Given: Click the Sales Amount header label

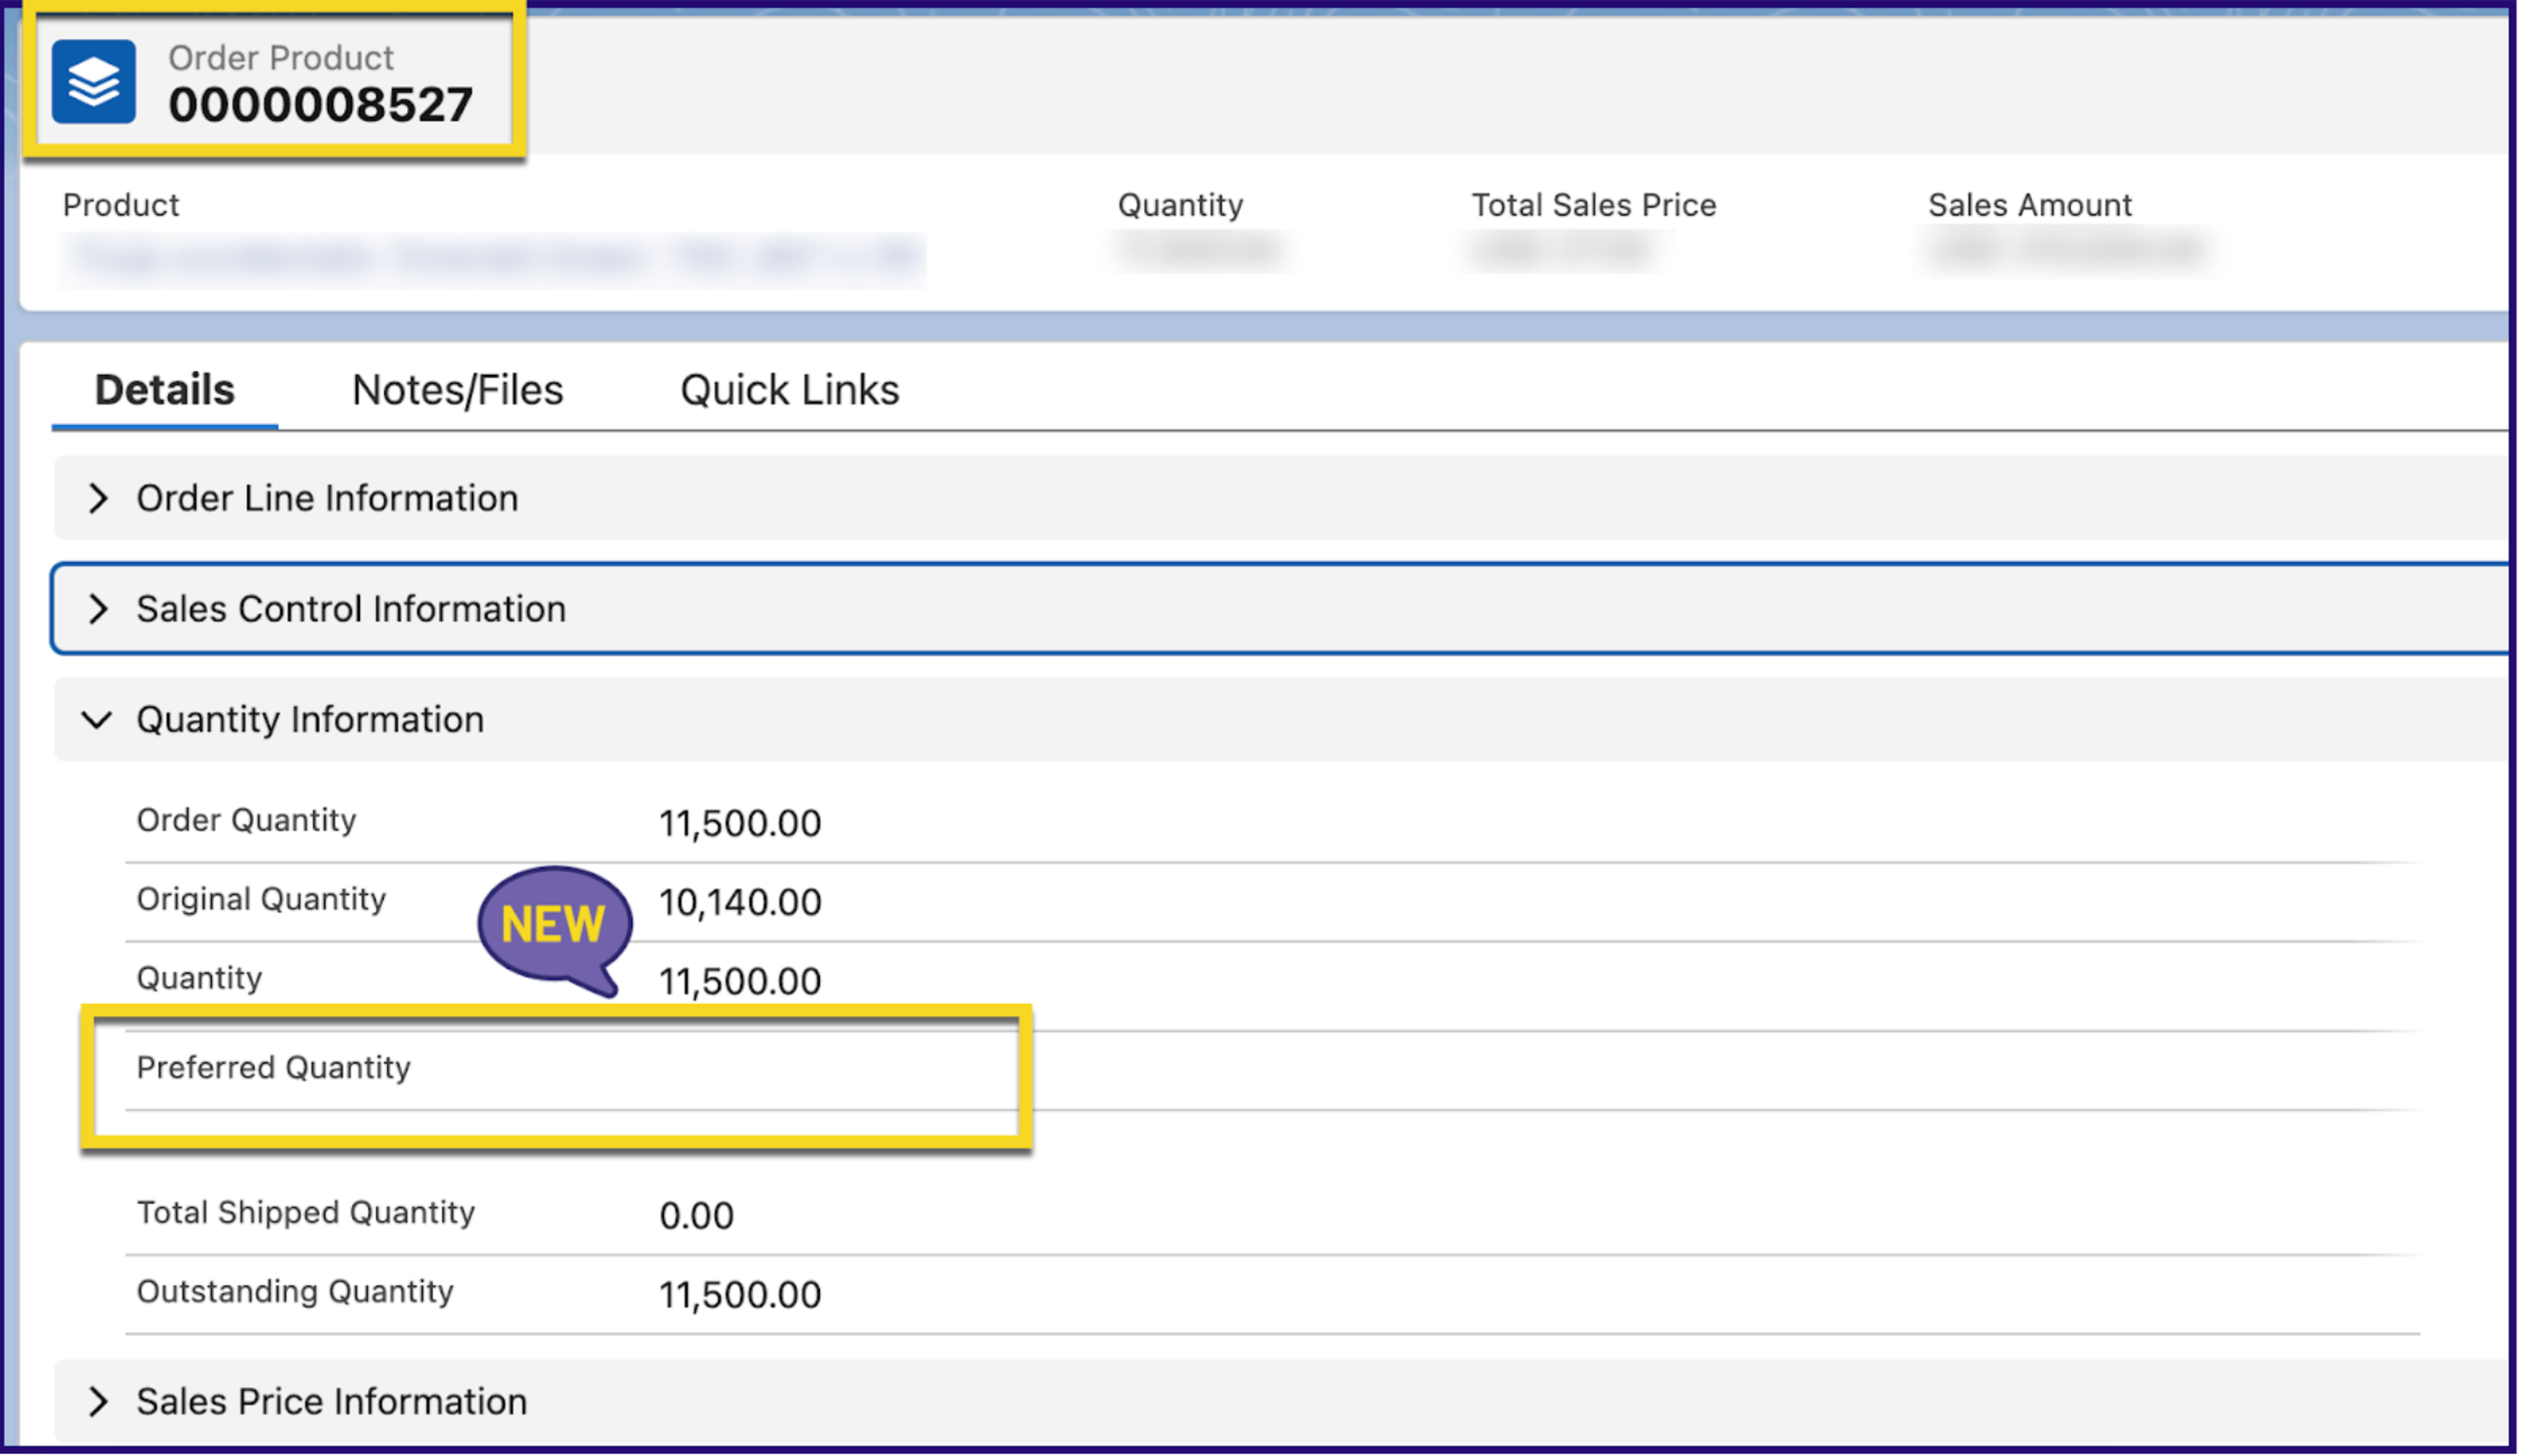Looking at the screenshot, I should point(2029,205).
